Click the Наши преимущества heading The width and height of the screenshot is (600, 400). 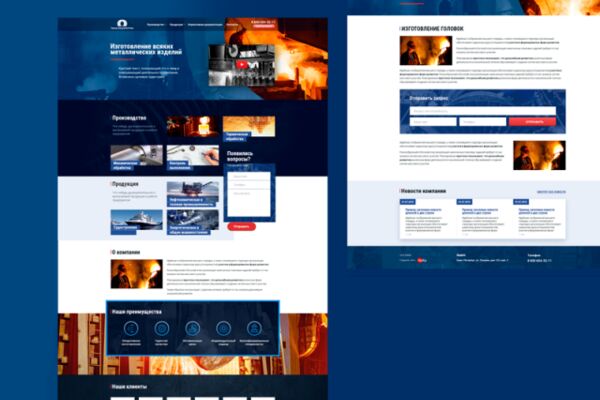coord(137,312)
